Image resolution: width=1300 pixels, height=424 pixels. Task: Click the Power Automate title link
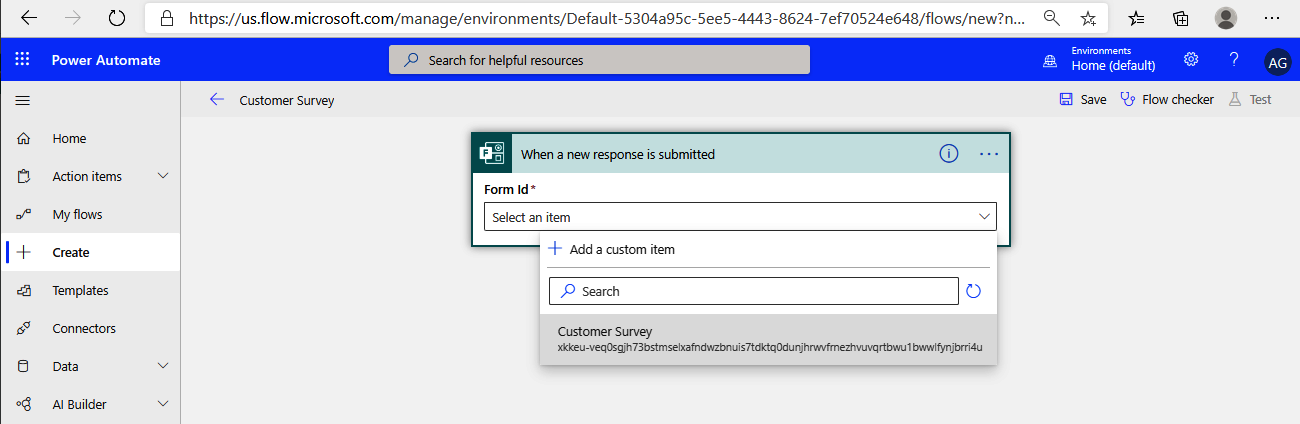106,60
